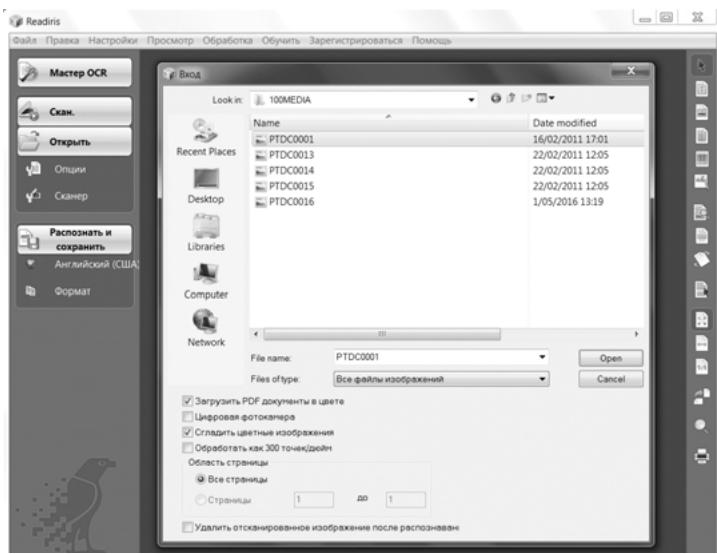Viewport: 717px width, 554px height.
Task: Select the Все страницы radio button
Action: coord(200,479)
